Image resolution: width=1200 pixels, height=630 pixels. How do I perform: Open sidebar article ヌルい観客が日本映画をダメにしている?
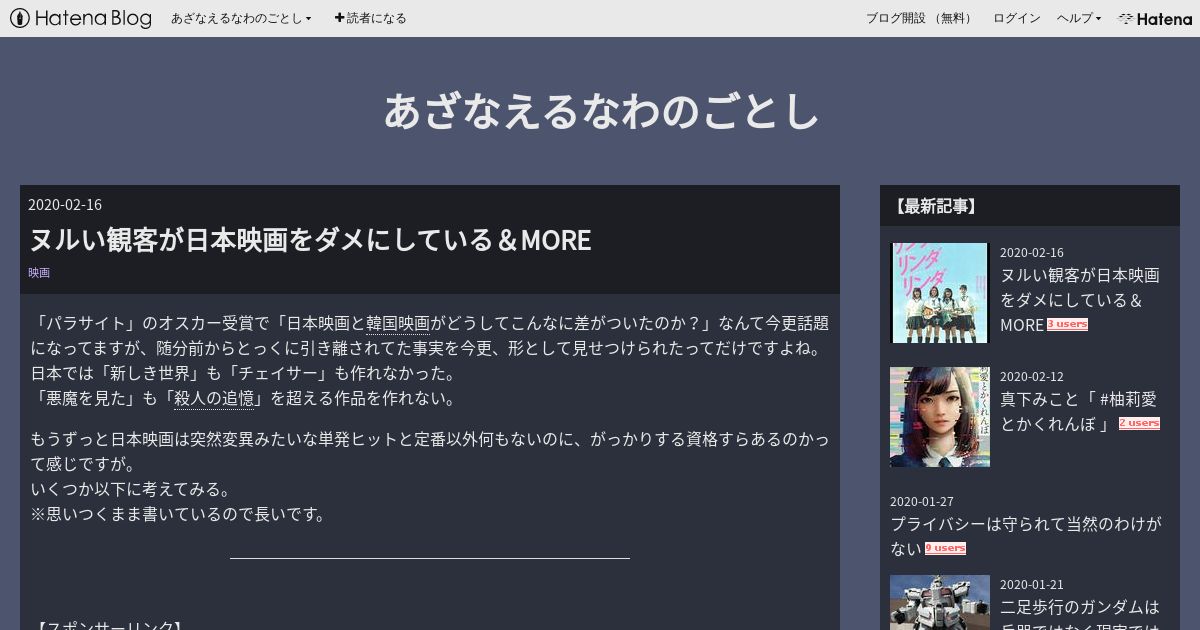click(x=1080, y=300)
